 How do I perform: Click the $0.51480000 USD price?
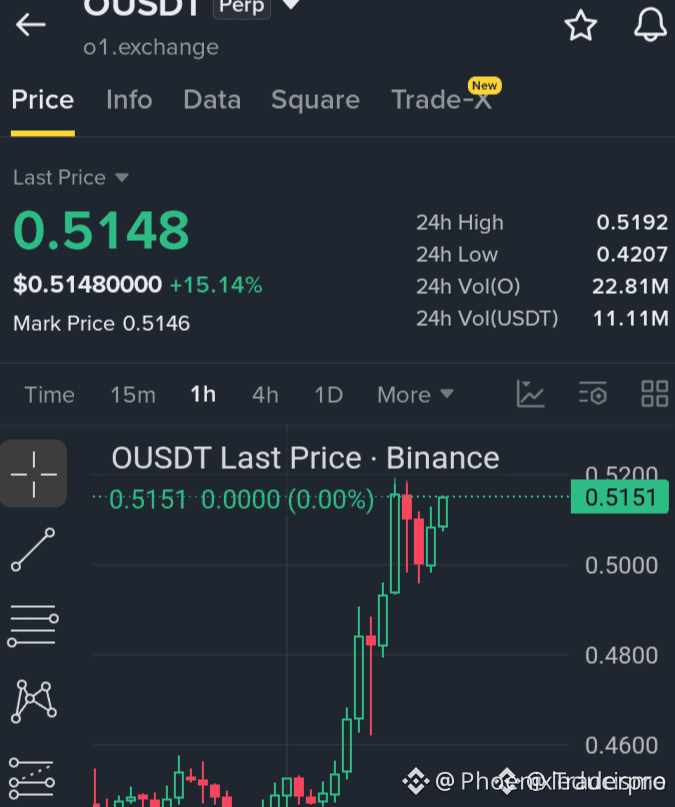(87, 285)
